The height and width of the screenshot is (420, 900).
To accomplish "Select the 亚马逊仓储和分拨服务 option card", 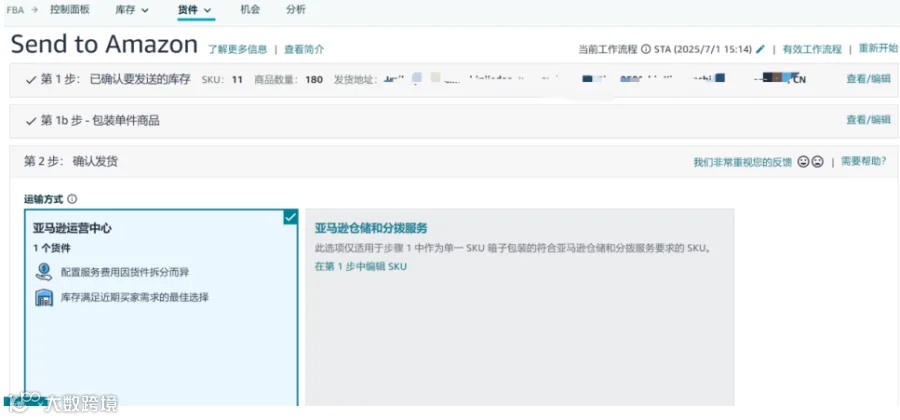I will pyautogui.click(x=519, y=308).
